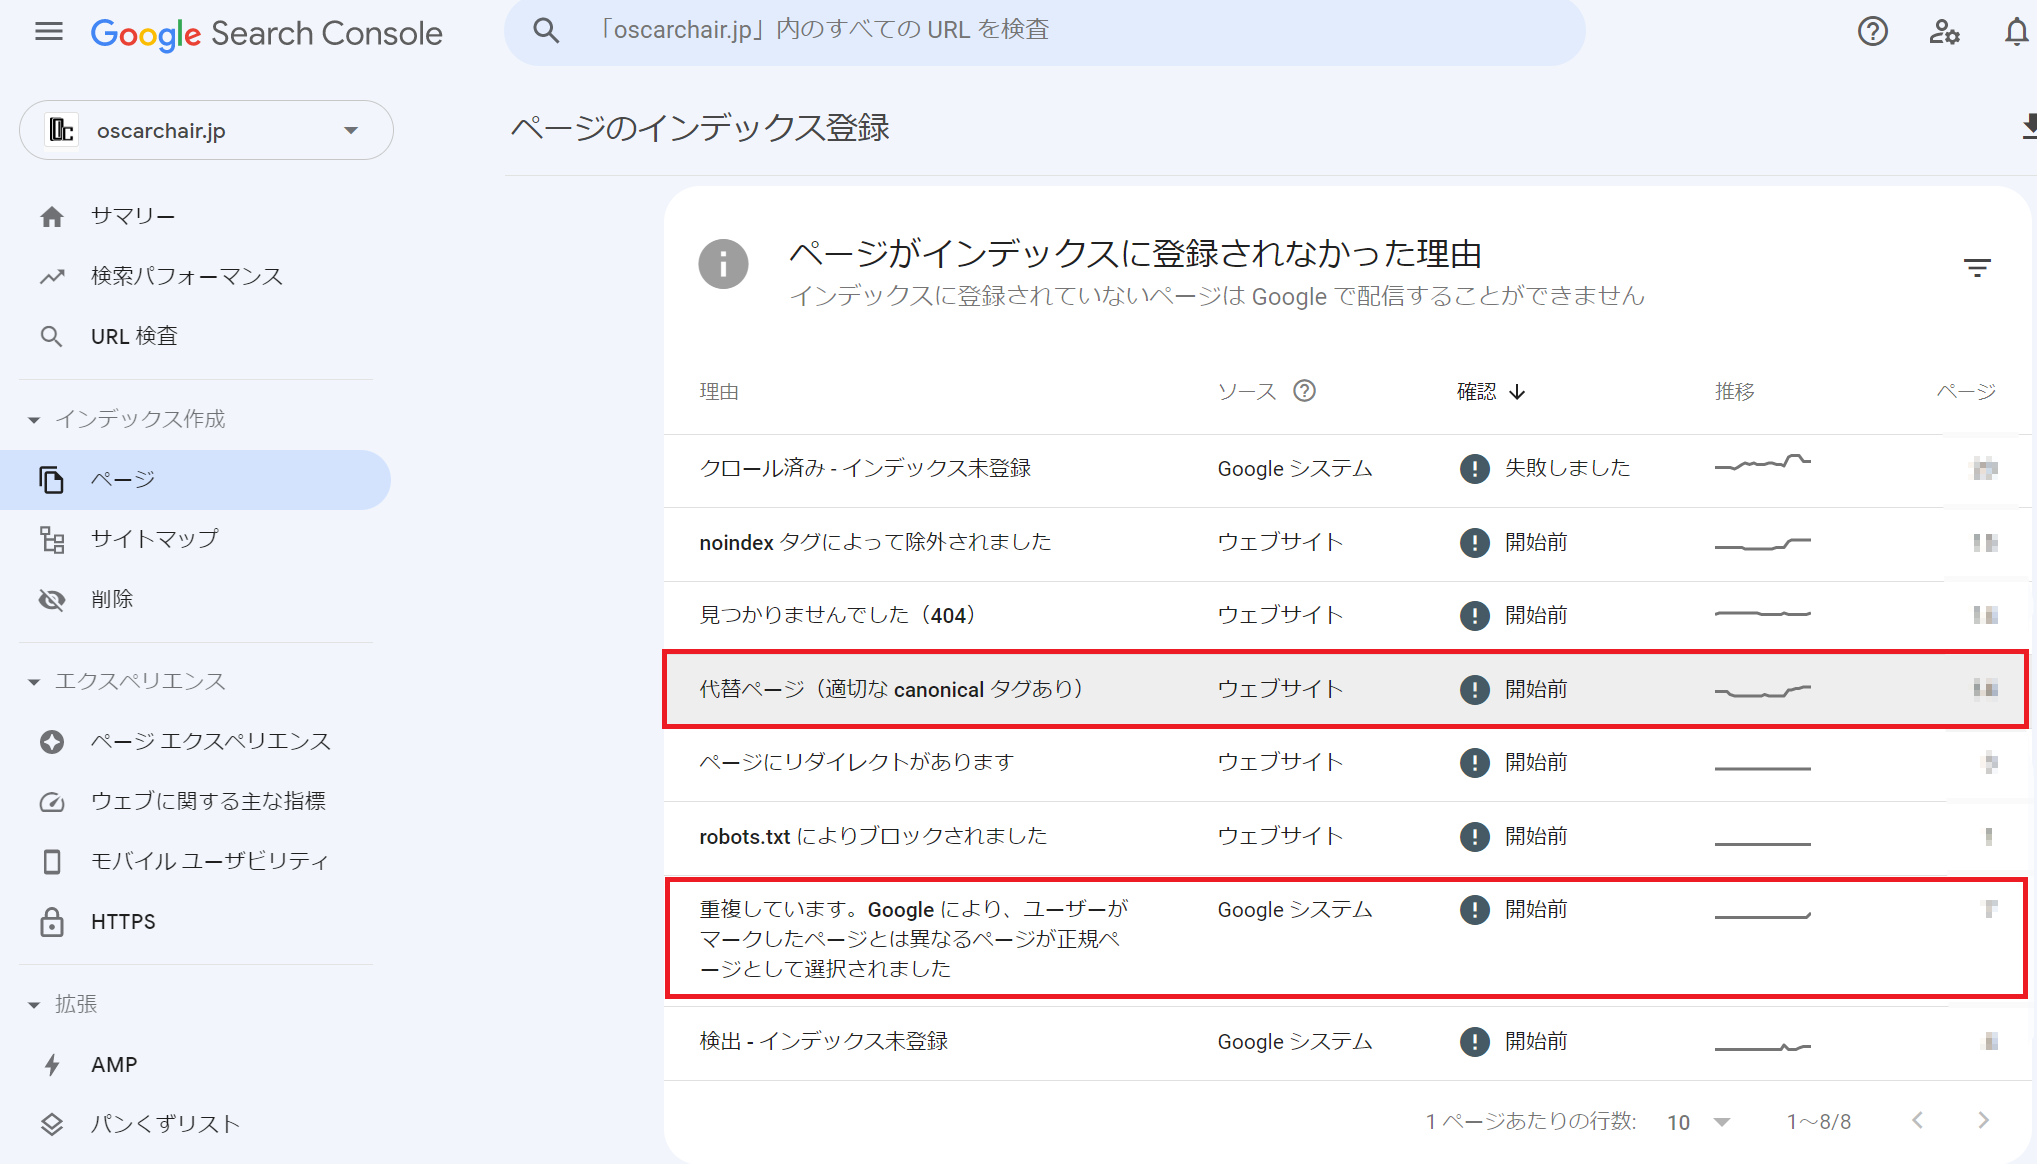Open the notifications bell
Image resolution: width=2037 pixels, height=1164 pixels.
point(2016,32)
